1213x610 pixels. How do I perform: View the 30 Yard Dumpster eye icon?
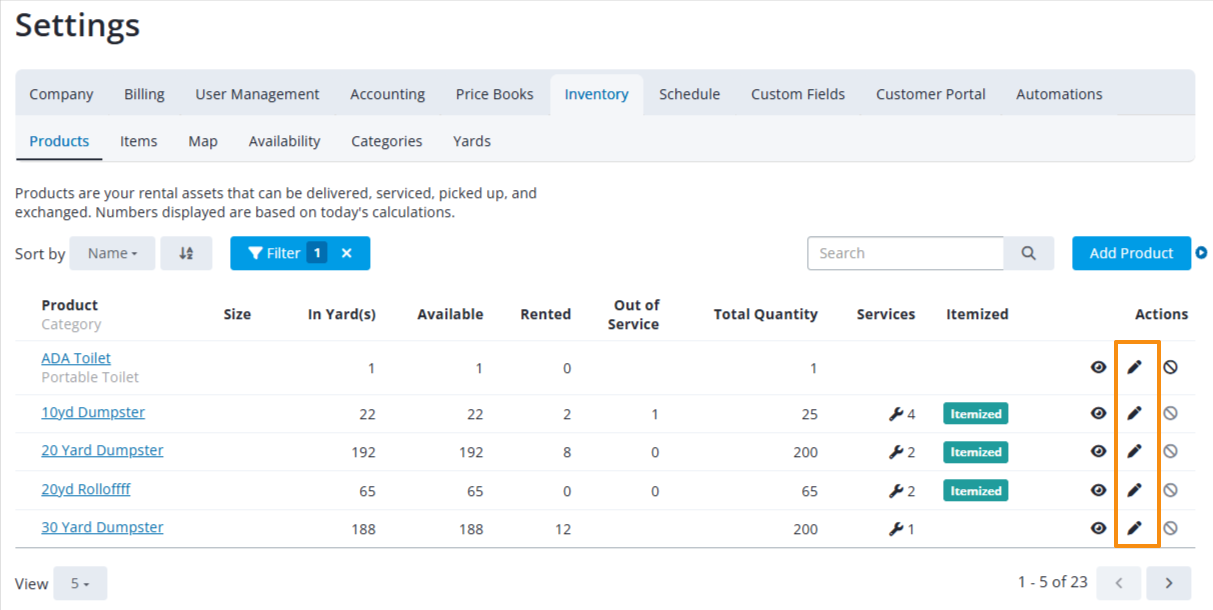click(x=1098, y=528)
